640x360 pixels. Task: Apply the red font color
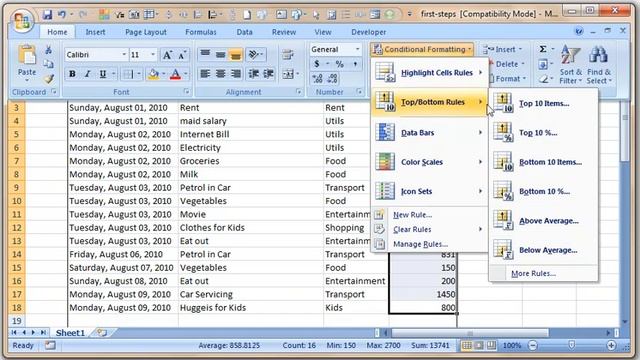coord(175,74)
